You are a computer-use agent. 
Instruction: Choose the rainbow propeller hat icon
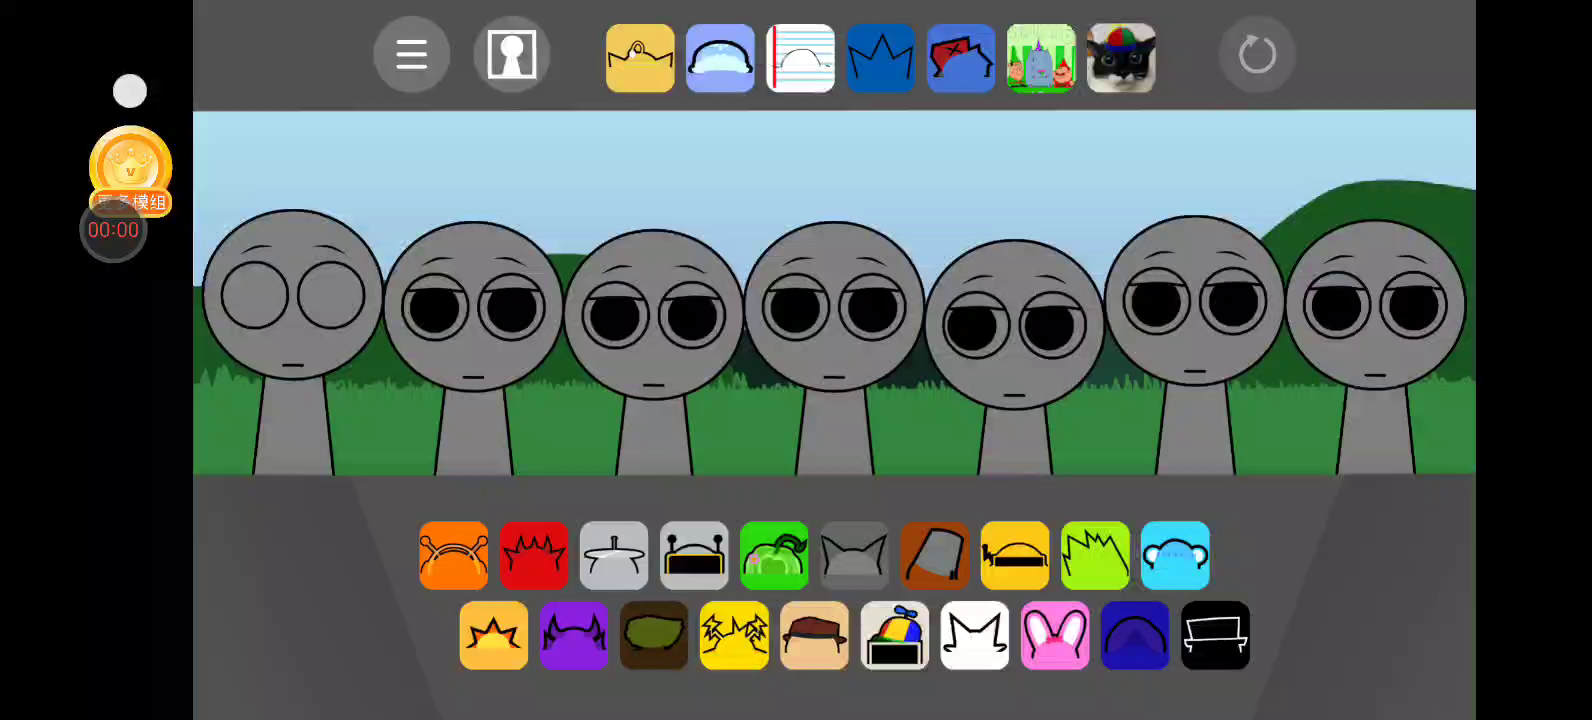click(894, 635)
